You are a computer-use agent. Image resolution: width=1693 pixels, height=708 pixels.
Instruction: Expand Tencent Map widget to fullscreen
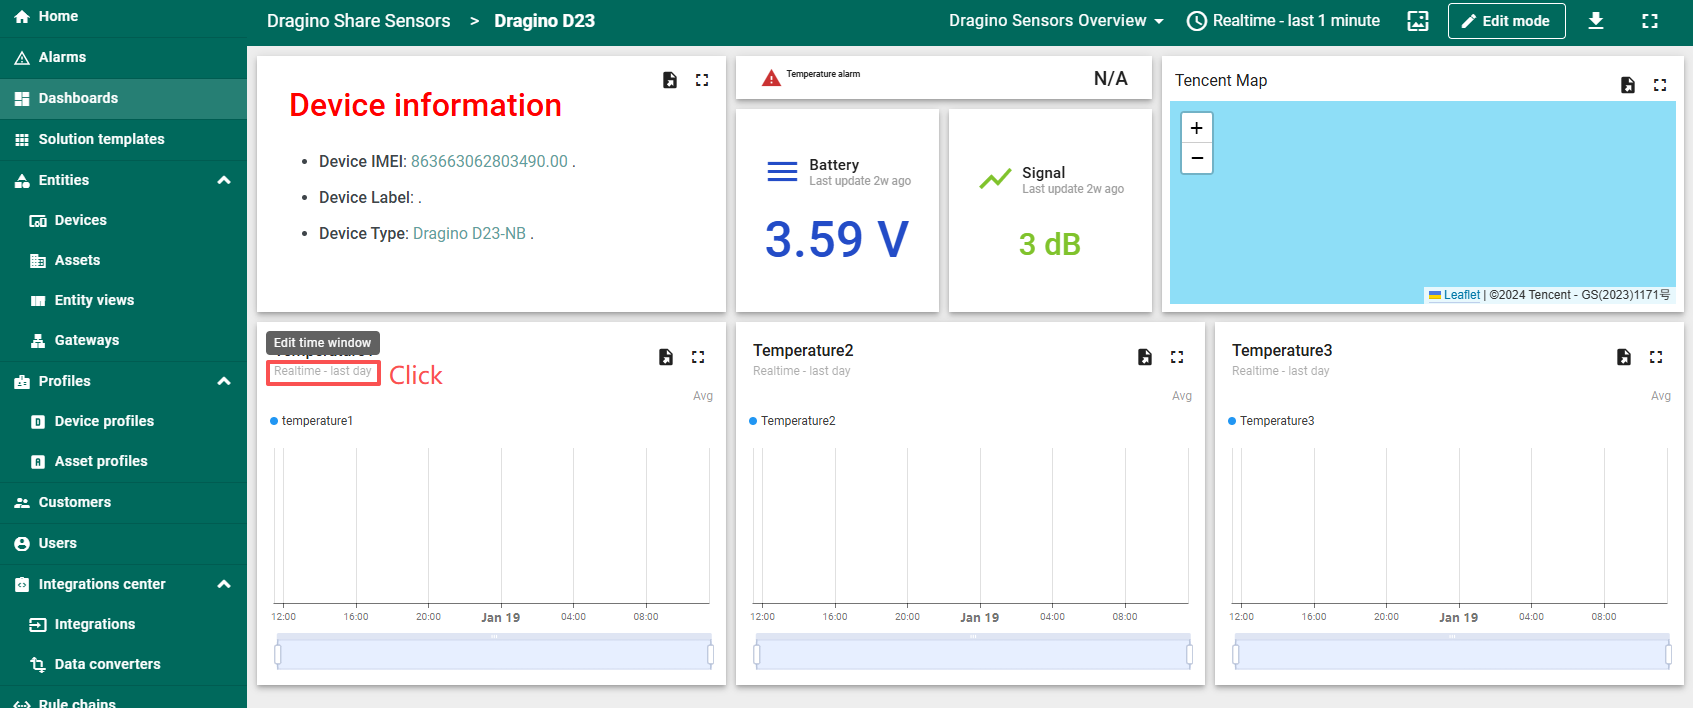pos(1660,85)
